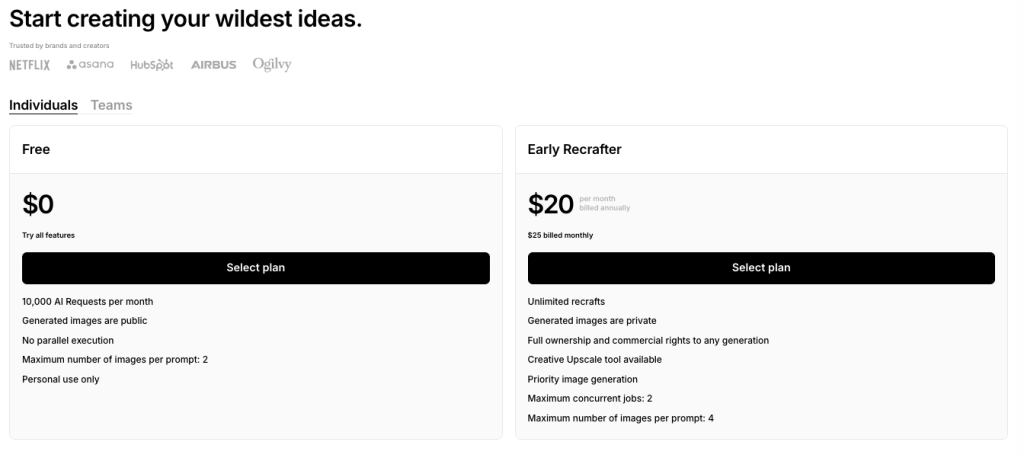Click the "Start creating your wildest ideas" headline
Image resolution: width=1024 pixels, height=458 pixels.
pyautogui.click(x=185, y=19)
